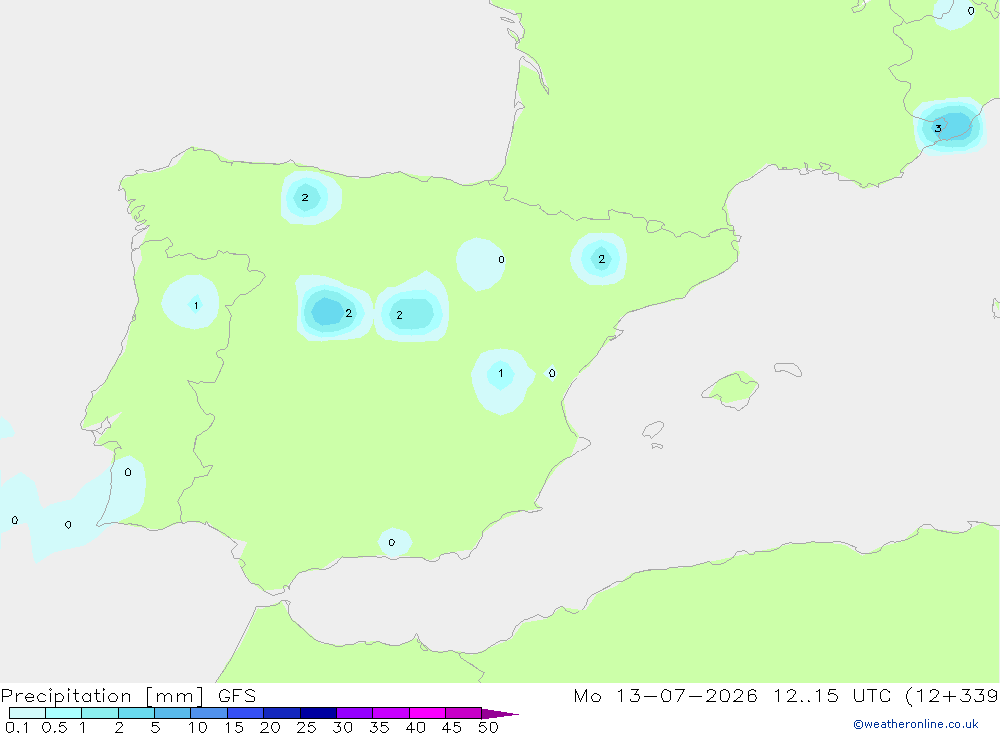Click the 'Mo 13-07-2026' date text
This screenshot has width=1000, height=733.
coord(665,696)
